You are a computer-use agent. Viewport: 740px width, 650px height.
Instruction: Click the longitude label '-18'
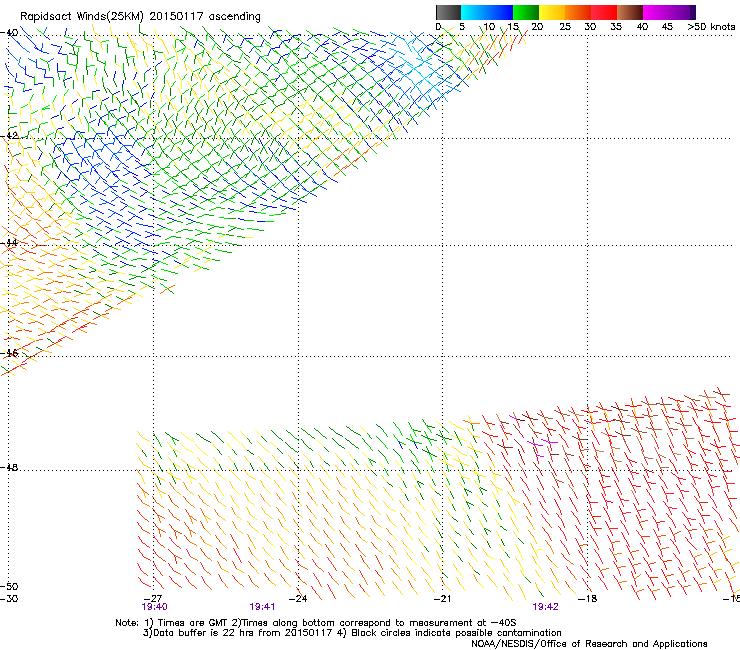[x=588, y=599]
